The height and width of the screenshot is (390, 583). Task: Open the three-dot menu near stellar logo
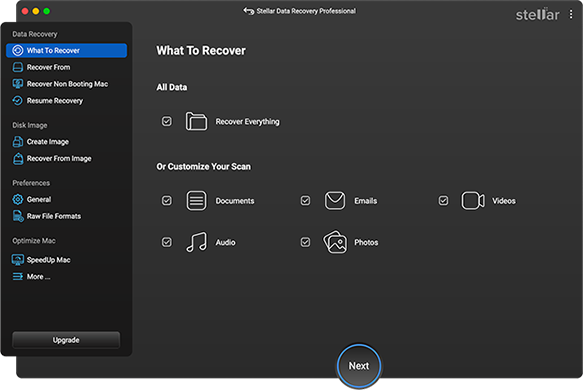571,14
